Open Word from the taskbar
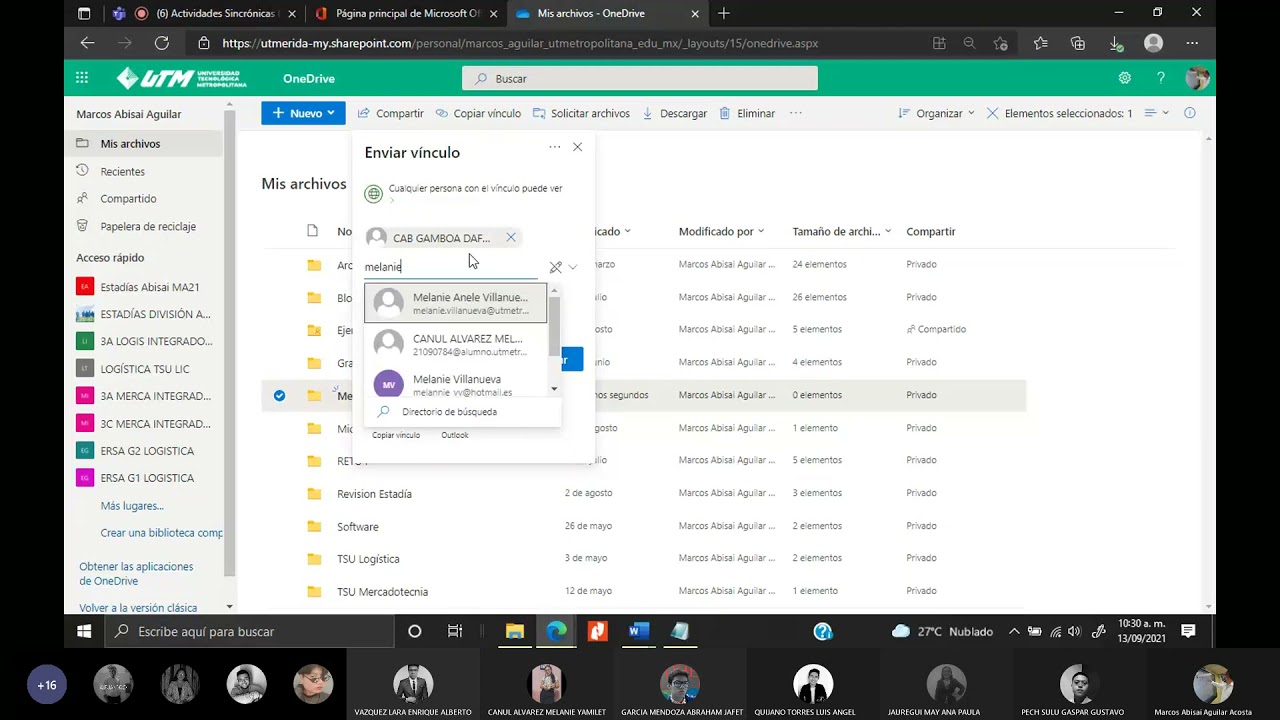 (x=638, y=631)
